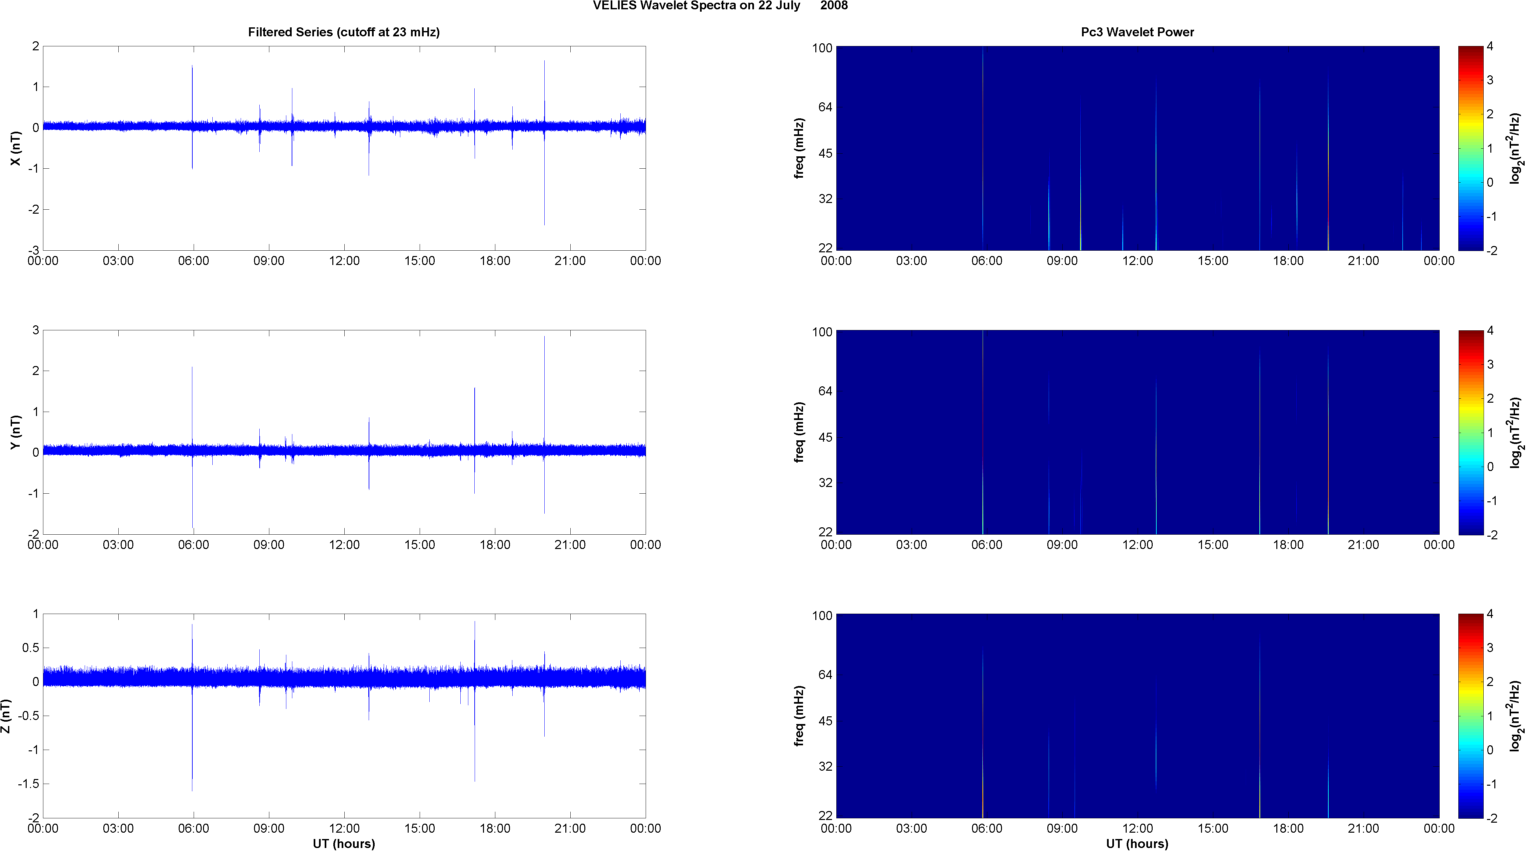Select the X-component Pc3 wavelet spectrogram
The image size is (1526, 851).
(1137, 148)
